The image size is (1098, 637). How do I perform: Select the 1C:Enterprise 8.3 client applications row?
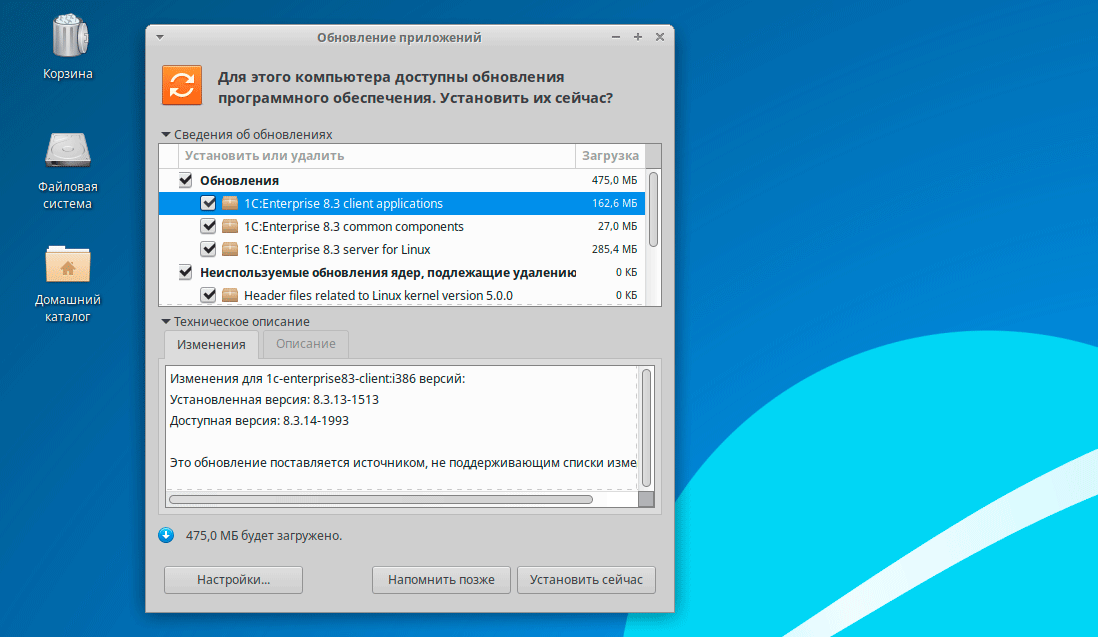[x=402, y=203]
